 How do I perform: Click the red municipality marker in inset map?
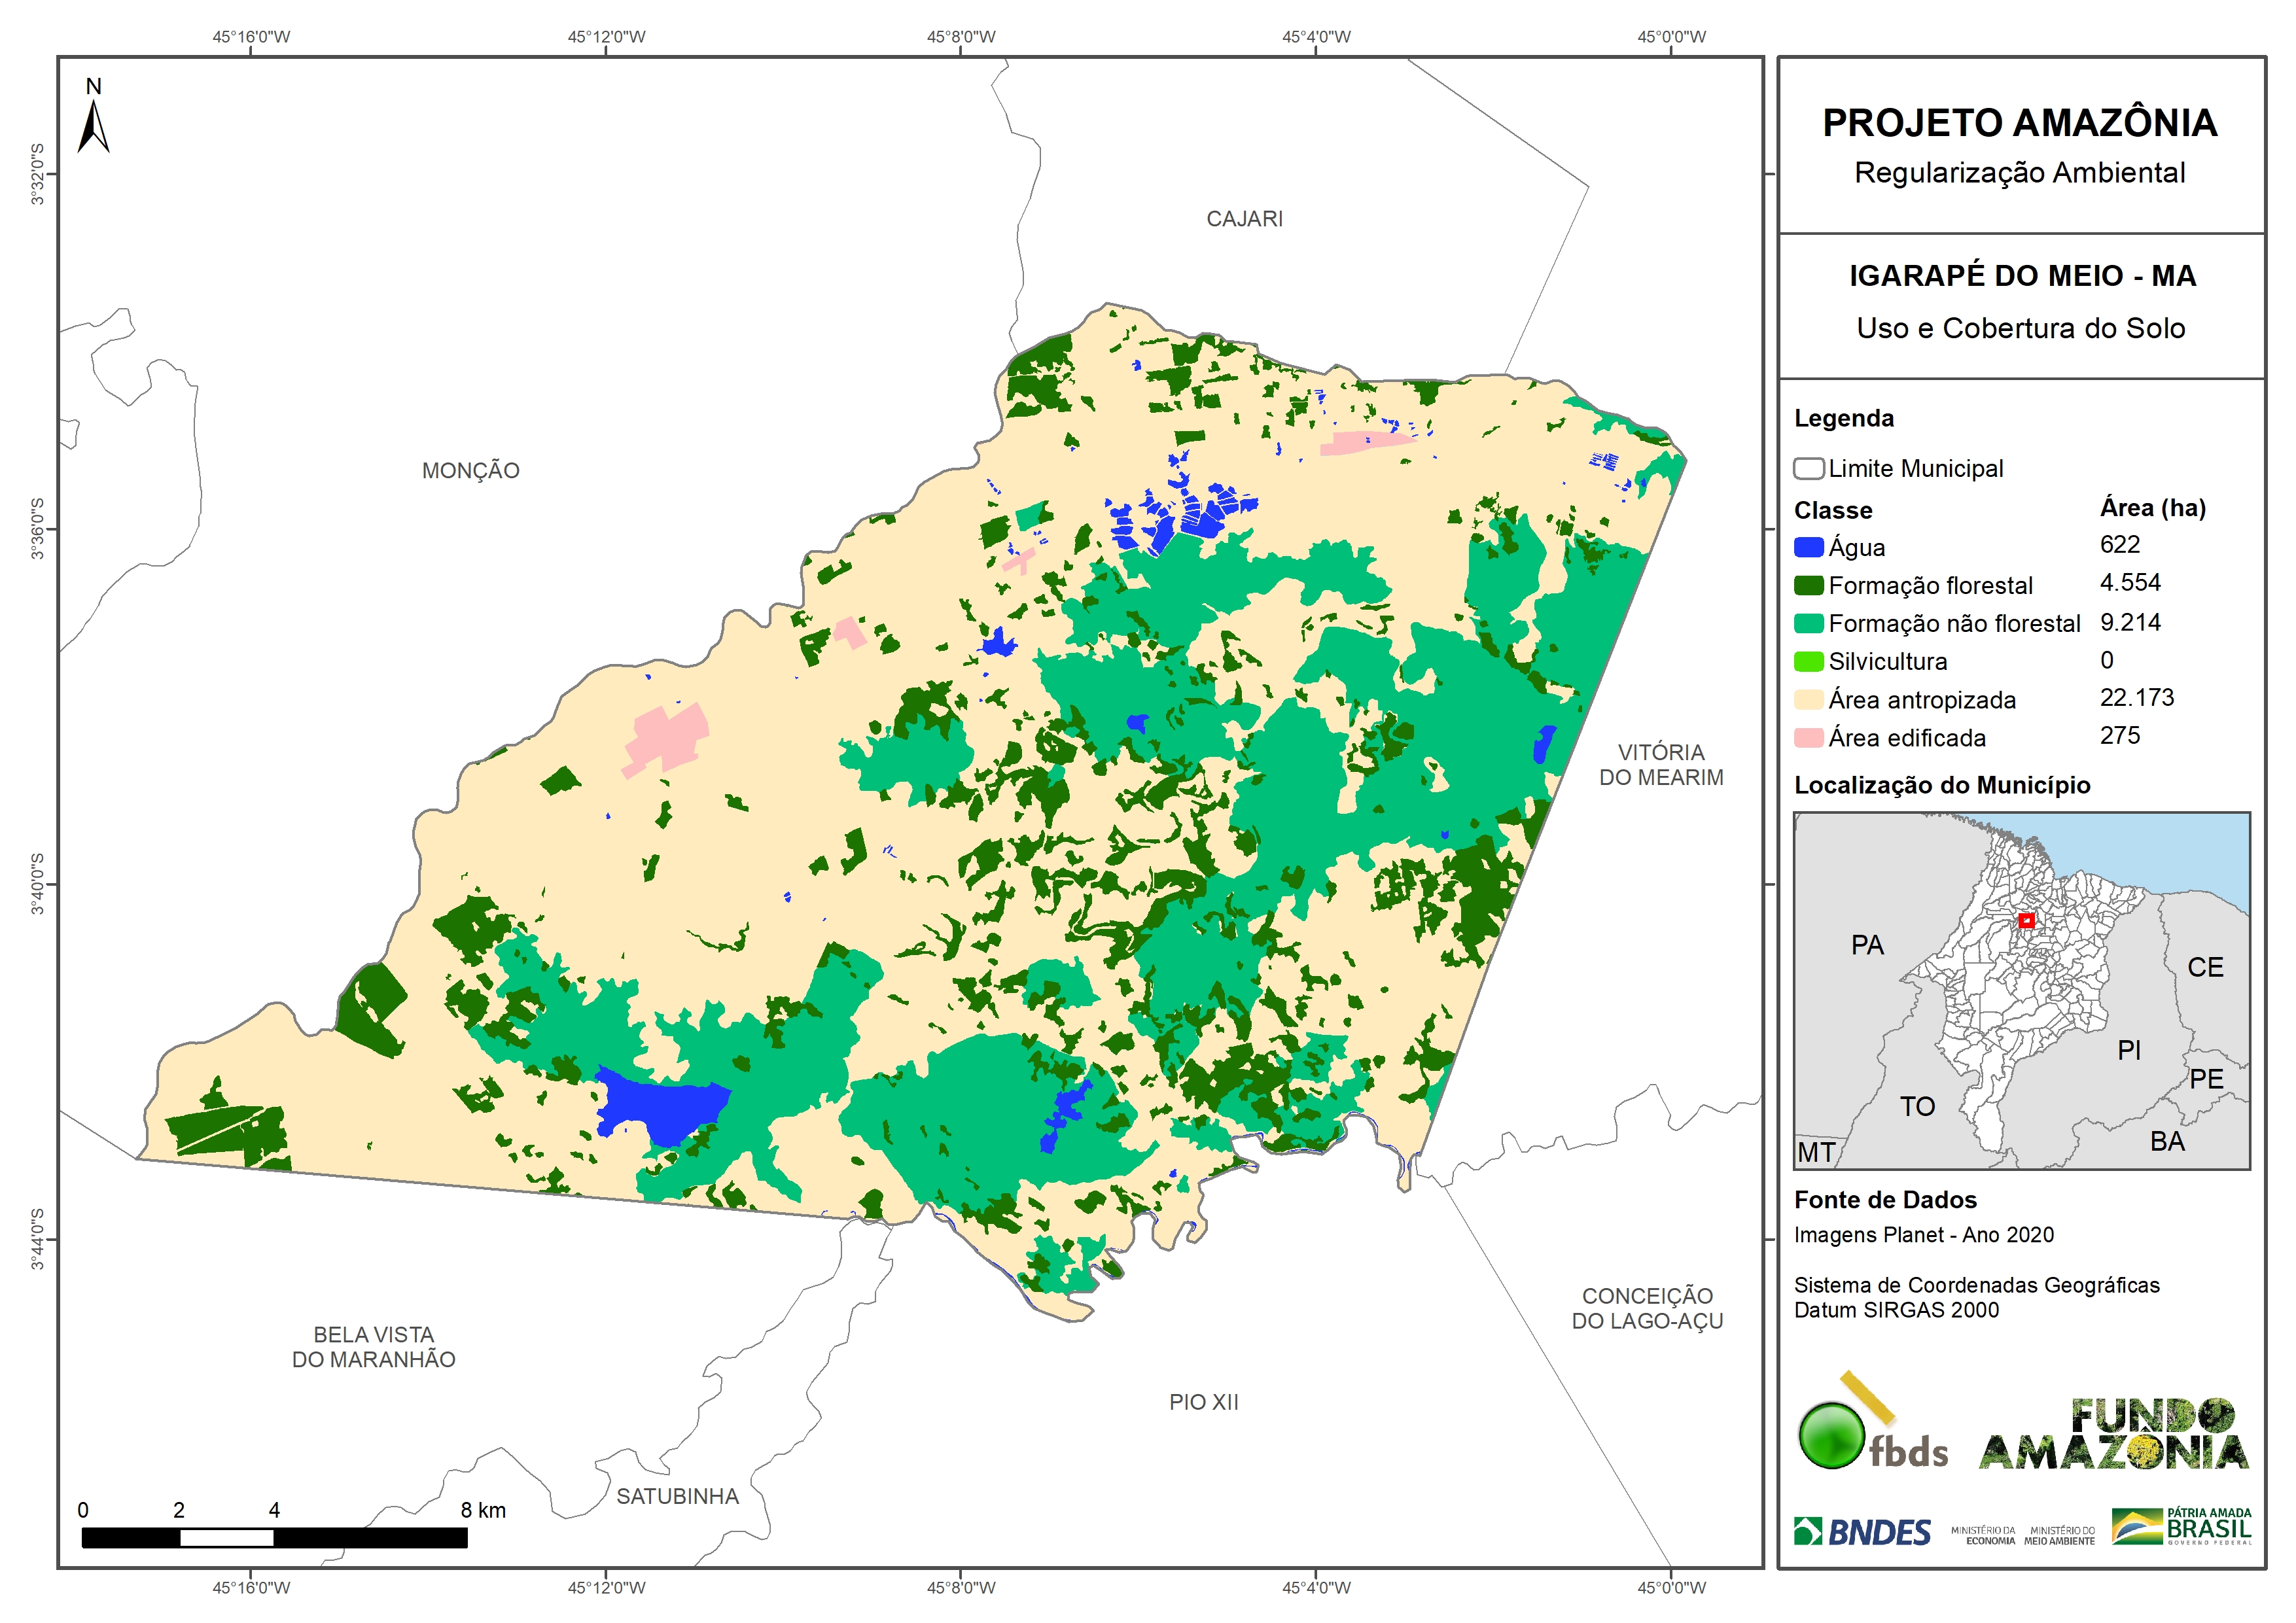(2026, 920)
